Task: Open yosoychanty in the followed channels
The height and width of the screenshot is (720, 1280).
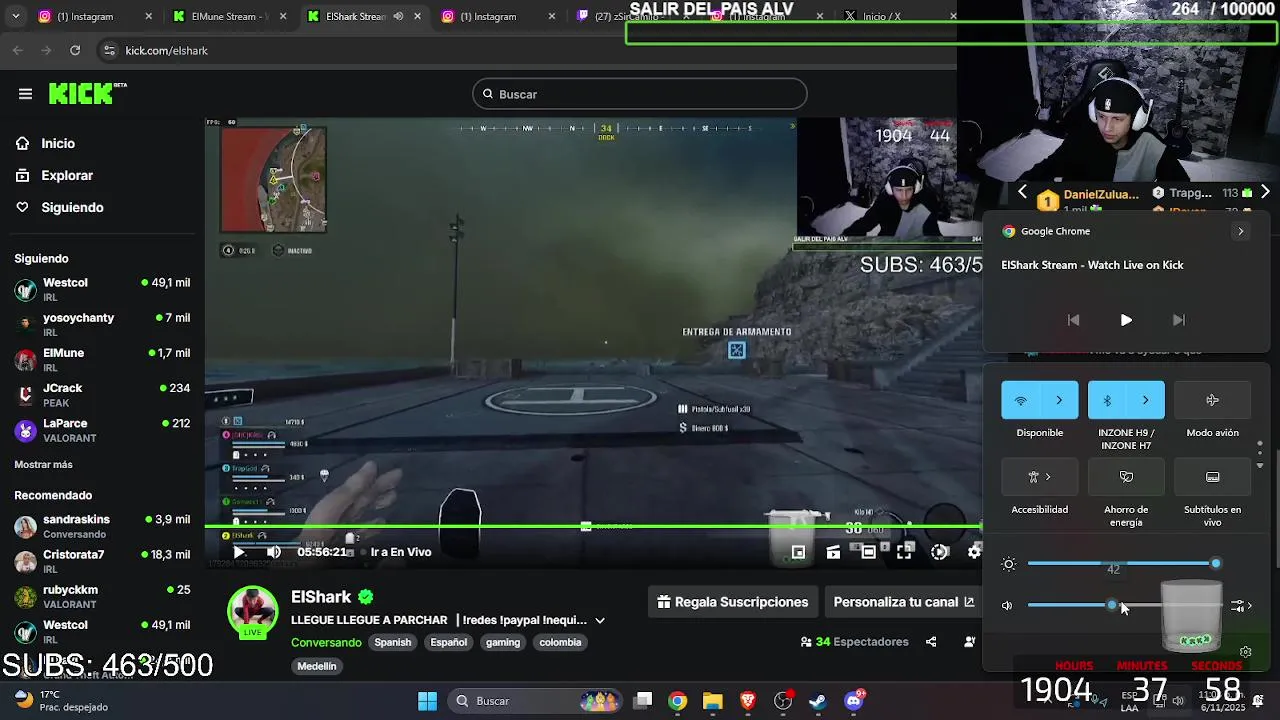Action: click(102, 325)
